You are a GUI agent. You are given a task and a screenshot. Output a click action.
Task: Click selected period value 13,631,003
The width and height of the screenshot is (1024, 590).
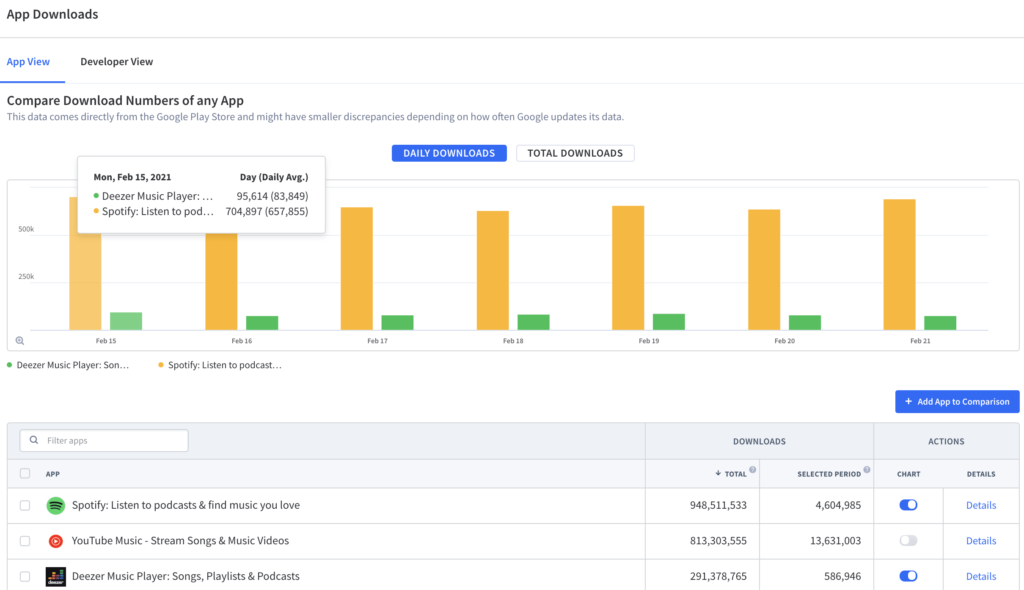(835, 540)
